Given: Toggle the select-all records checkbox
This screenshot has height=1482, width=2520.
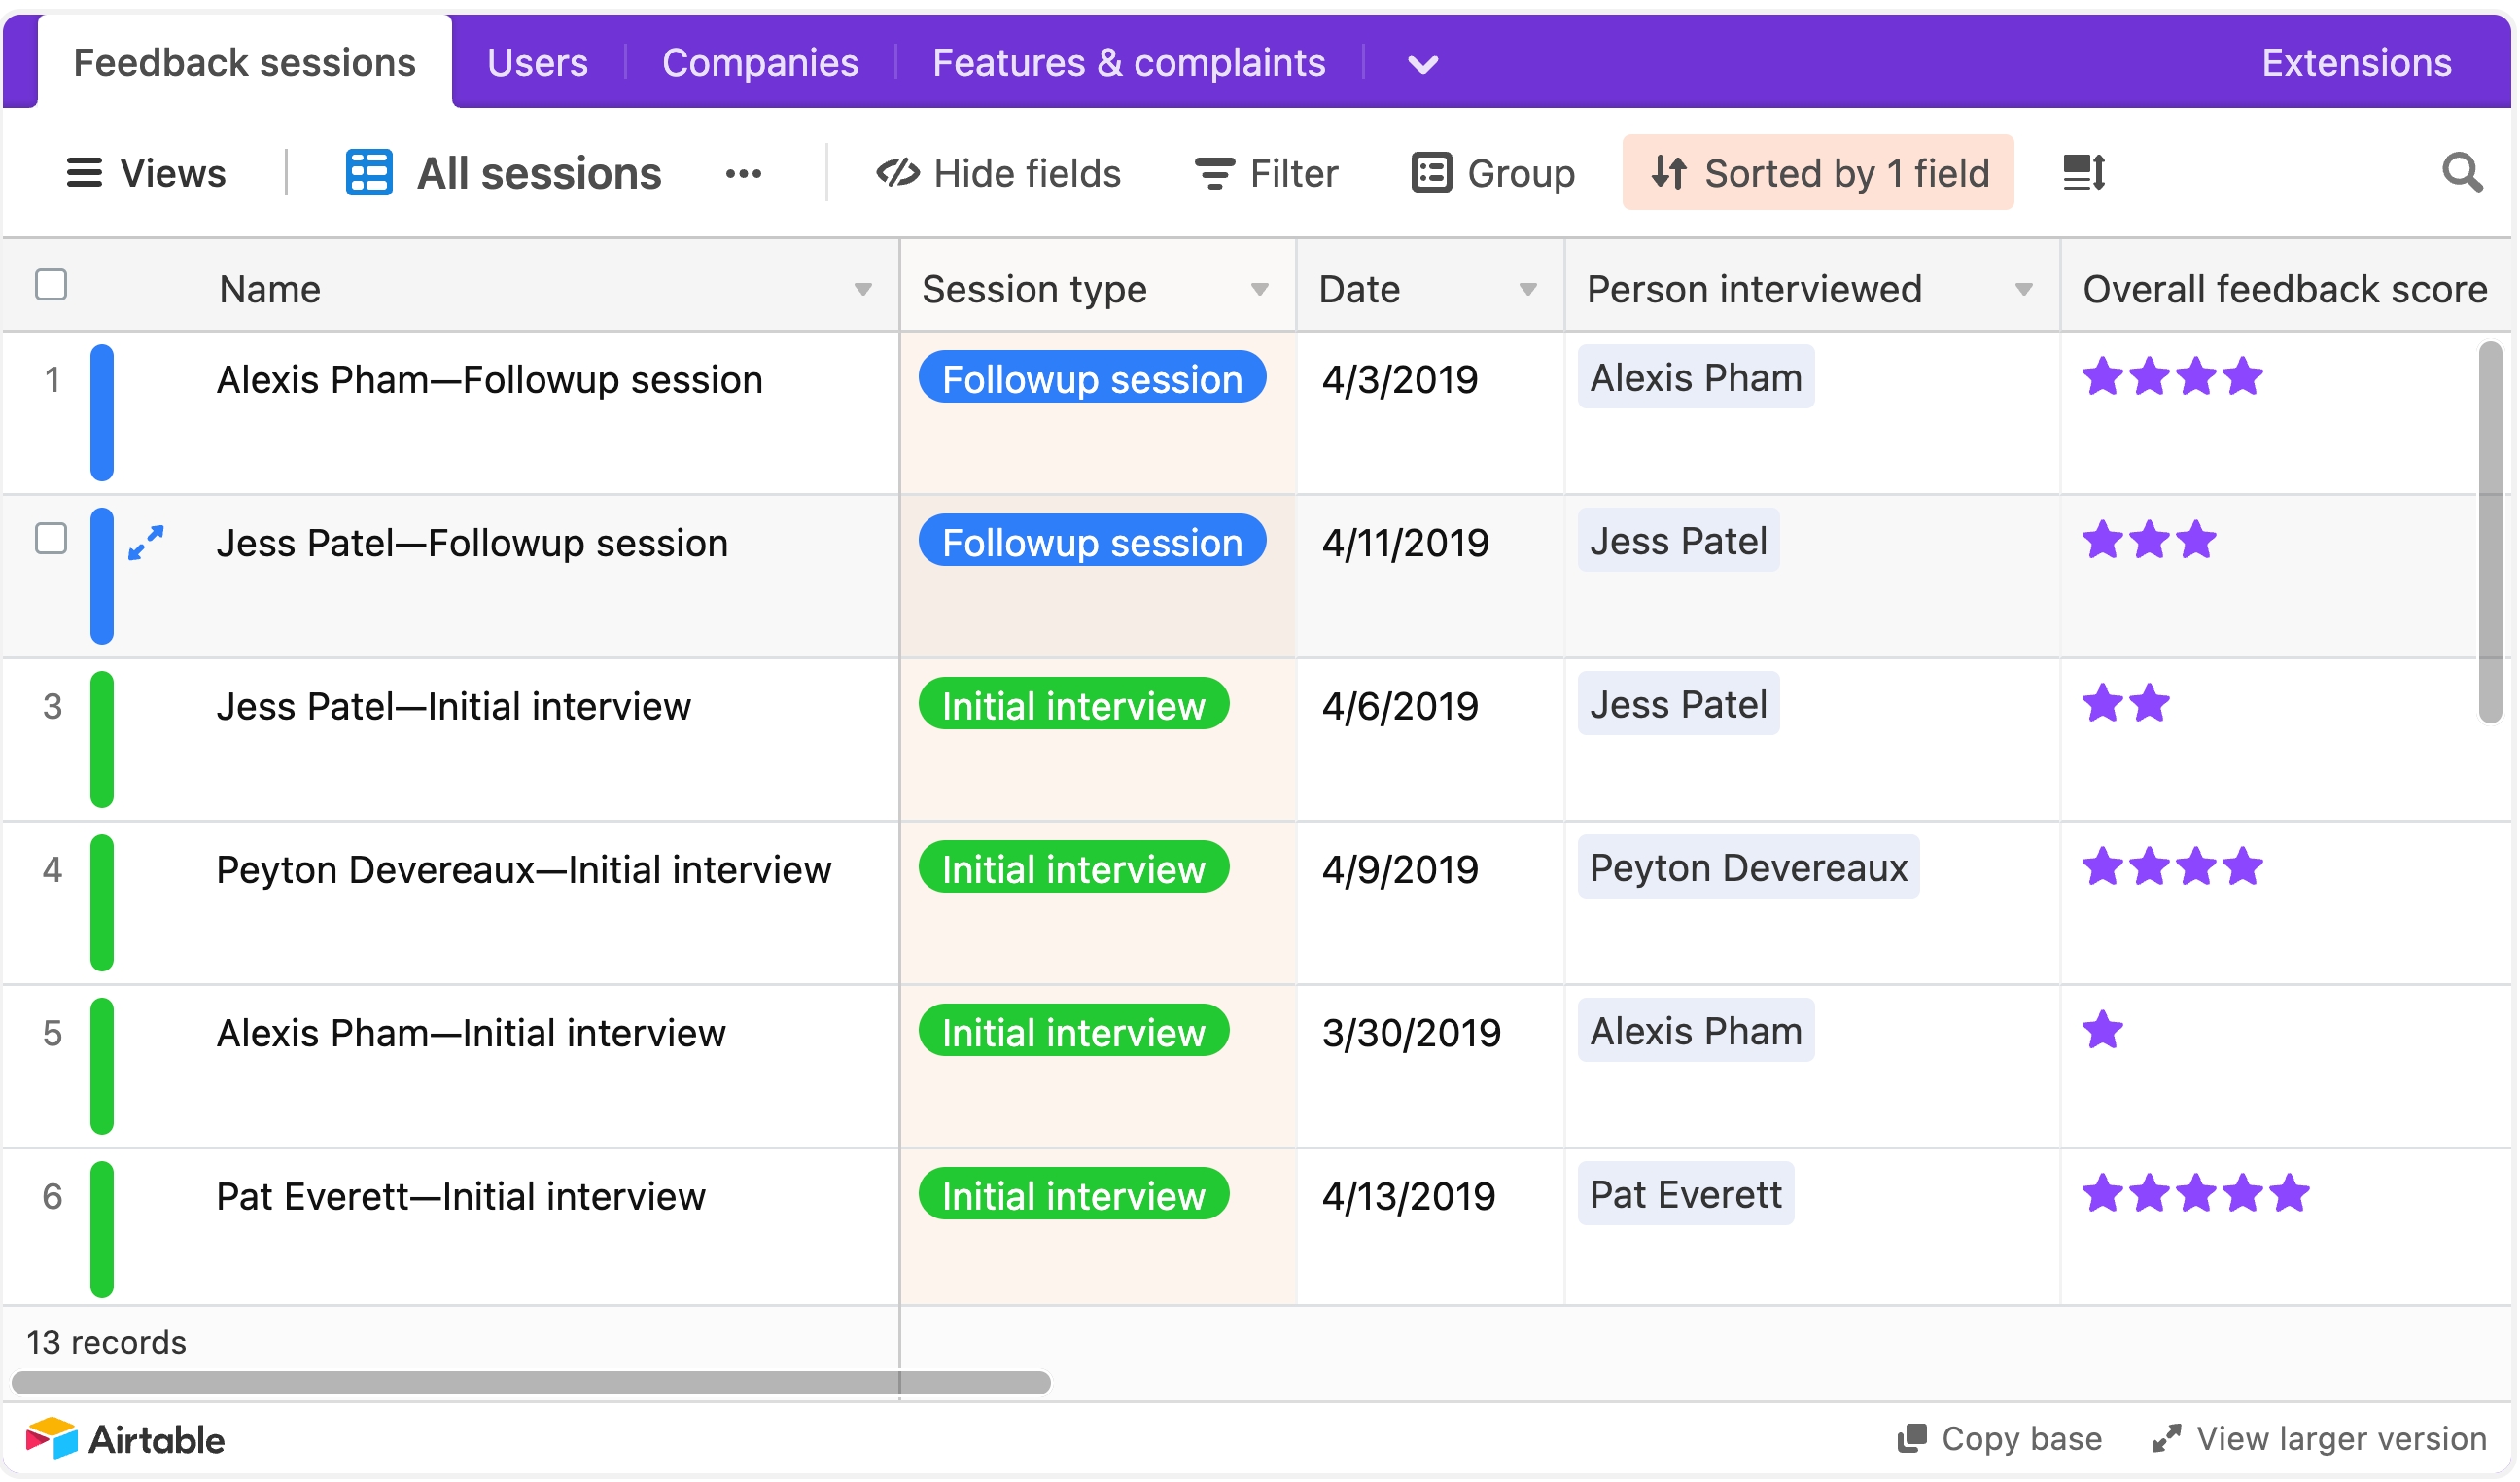Looking at the screenshot, I should point(51,285).
